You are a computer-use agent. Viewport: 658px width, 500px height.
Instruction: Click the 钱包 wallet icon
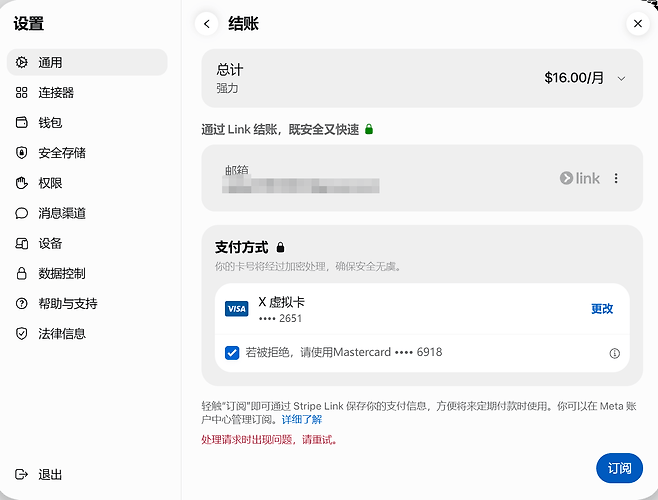21,123
